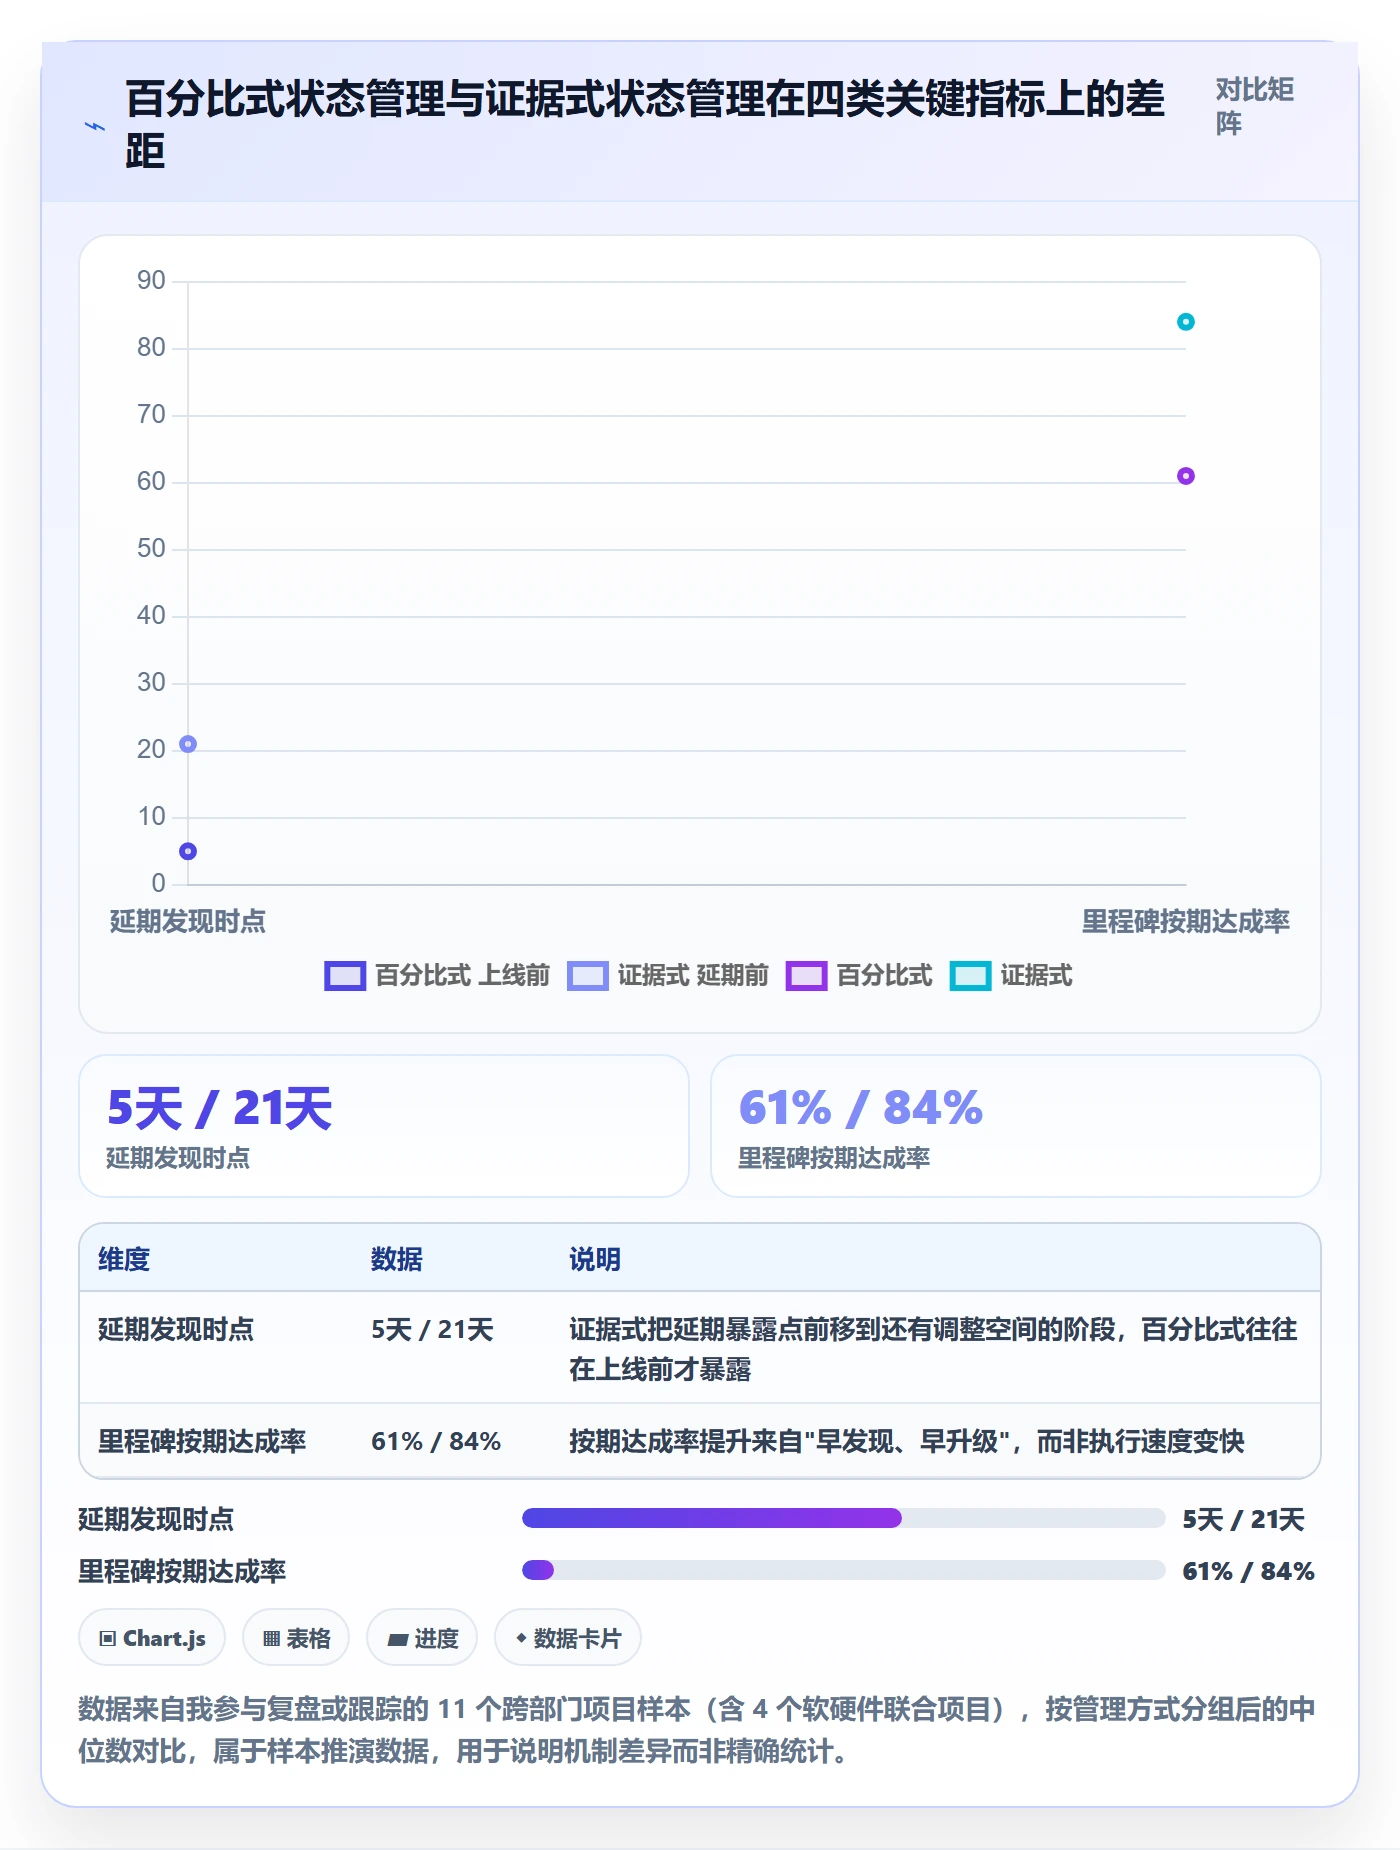Click the 90 tick on the y-axis
The width and height of the screenshot is (1400, 1850).
(x=151, y=280)
